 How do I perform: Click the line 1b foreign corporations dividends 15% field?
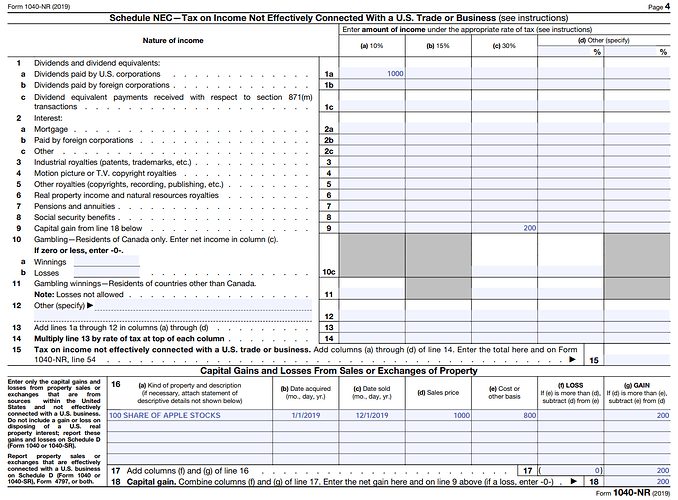(x=437, y=86)
